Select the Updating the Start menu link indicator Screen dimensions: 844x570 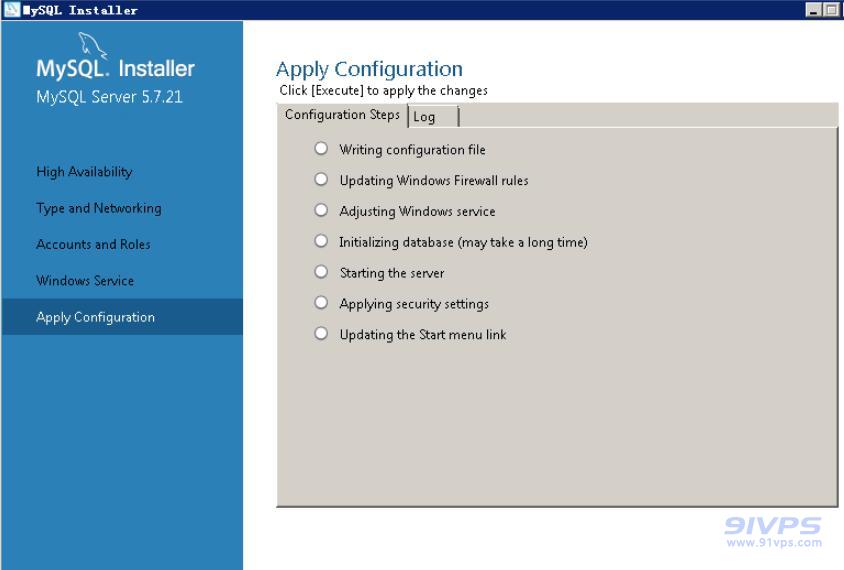tap(321, 333)
